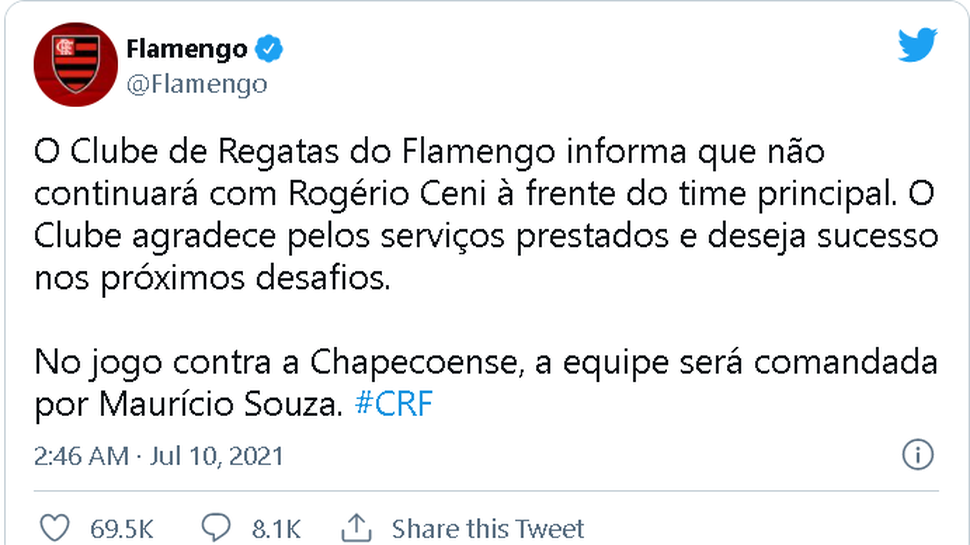Click the 'nos próximos desafios' text line
Image resolution: width=970 pixels, height=545 pixels.
click(212, 278)
